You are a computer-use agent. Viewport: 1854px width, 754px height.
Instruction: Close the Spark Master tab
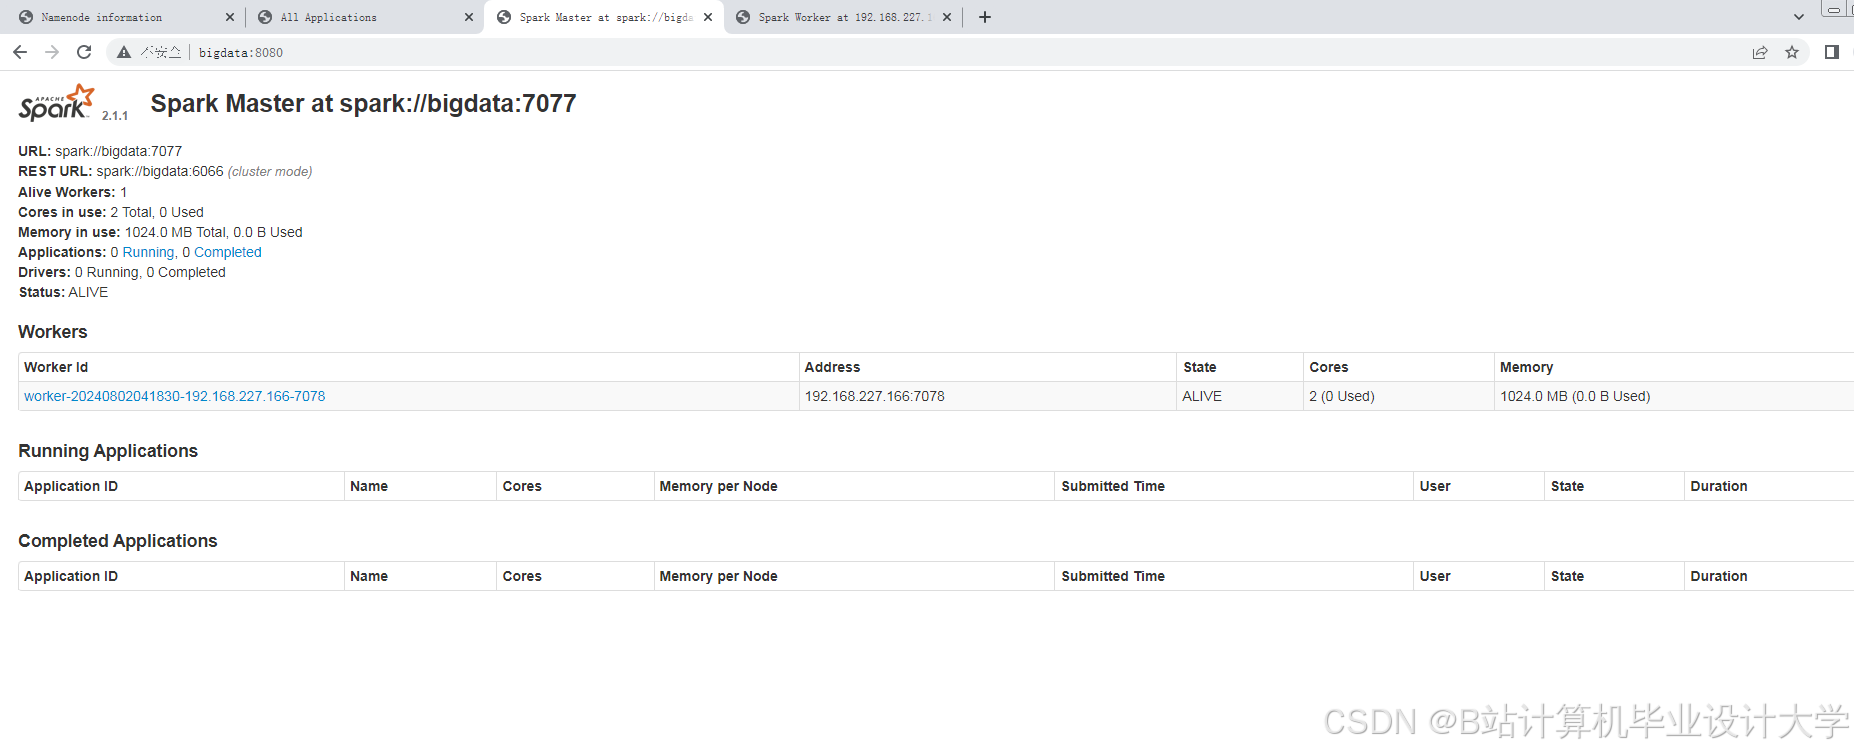pos(708,17)
